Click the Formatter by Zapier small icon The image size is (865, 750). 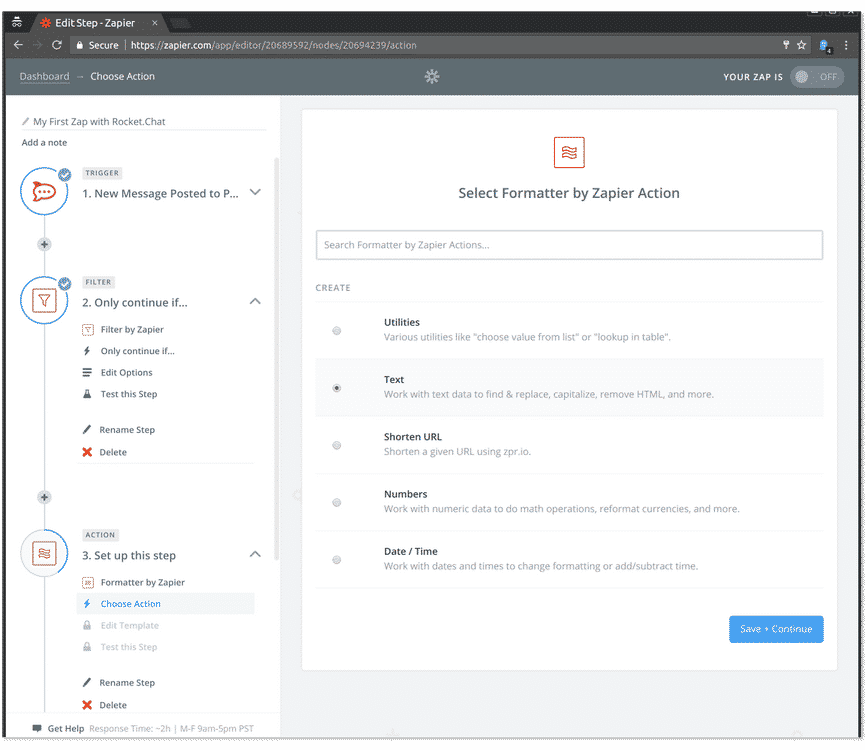click(x=88, y=583)
